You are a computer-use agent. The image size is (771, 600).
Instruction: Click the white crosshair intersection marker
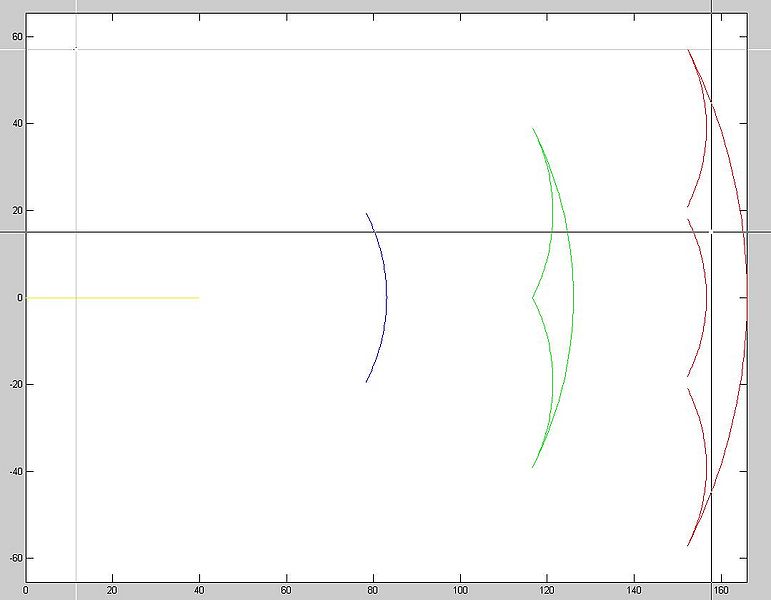pyautogui.click(x=711, y=232)
